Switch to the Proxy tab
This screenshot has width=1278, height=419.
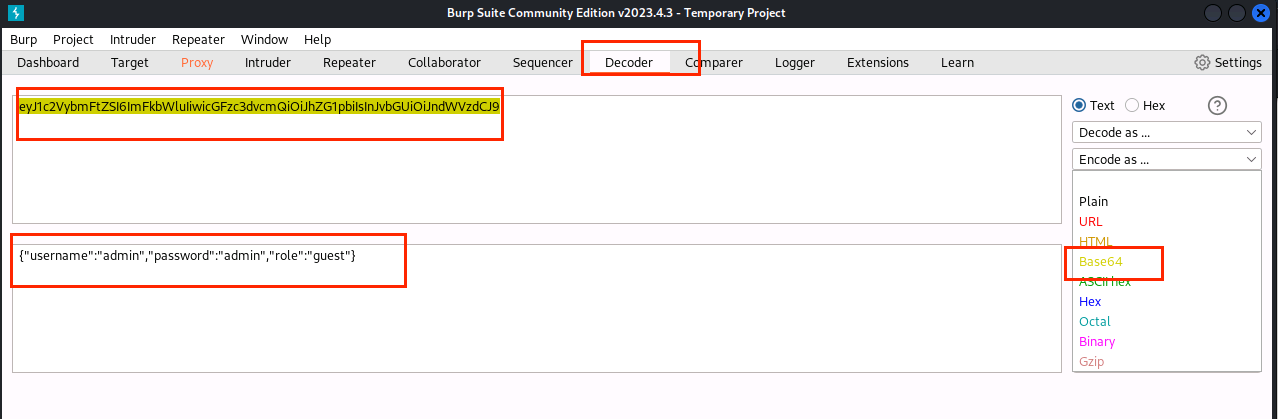197,62
